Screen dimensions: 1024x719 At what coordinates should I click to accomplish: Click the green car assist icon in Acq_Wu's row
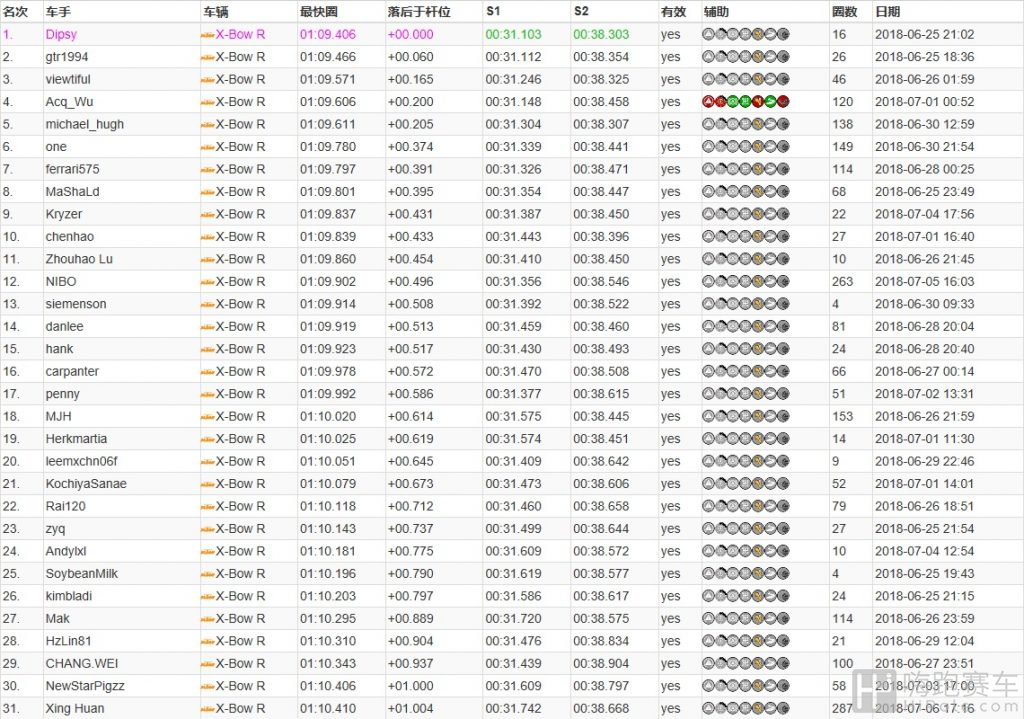[771, 102]
